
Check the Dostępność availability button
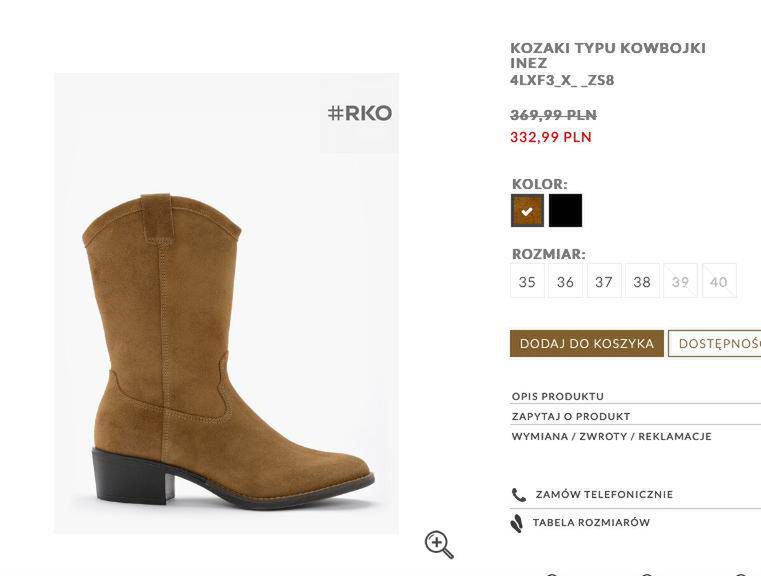pos(714,344)
